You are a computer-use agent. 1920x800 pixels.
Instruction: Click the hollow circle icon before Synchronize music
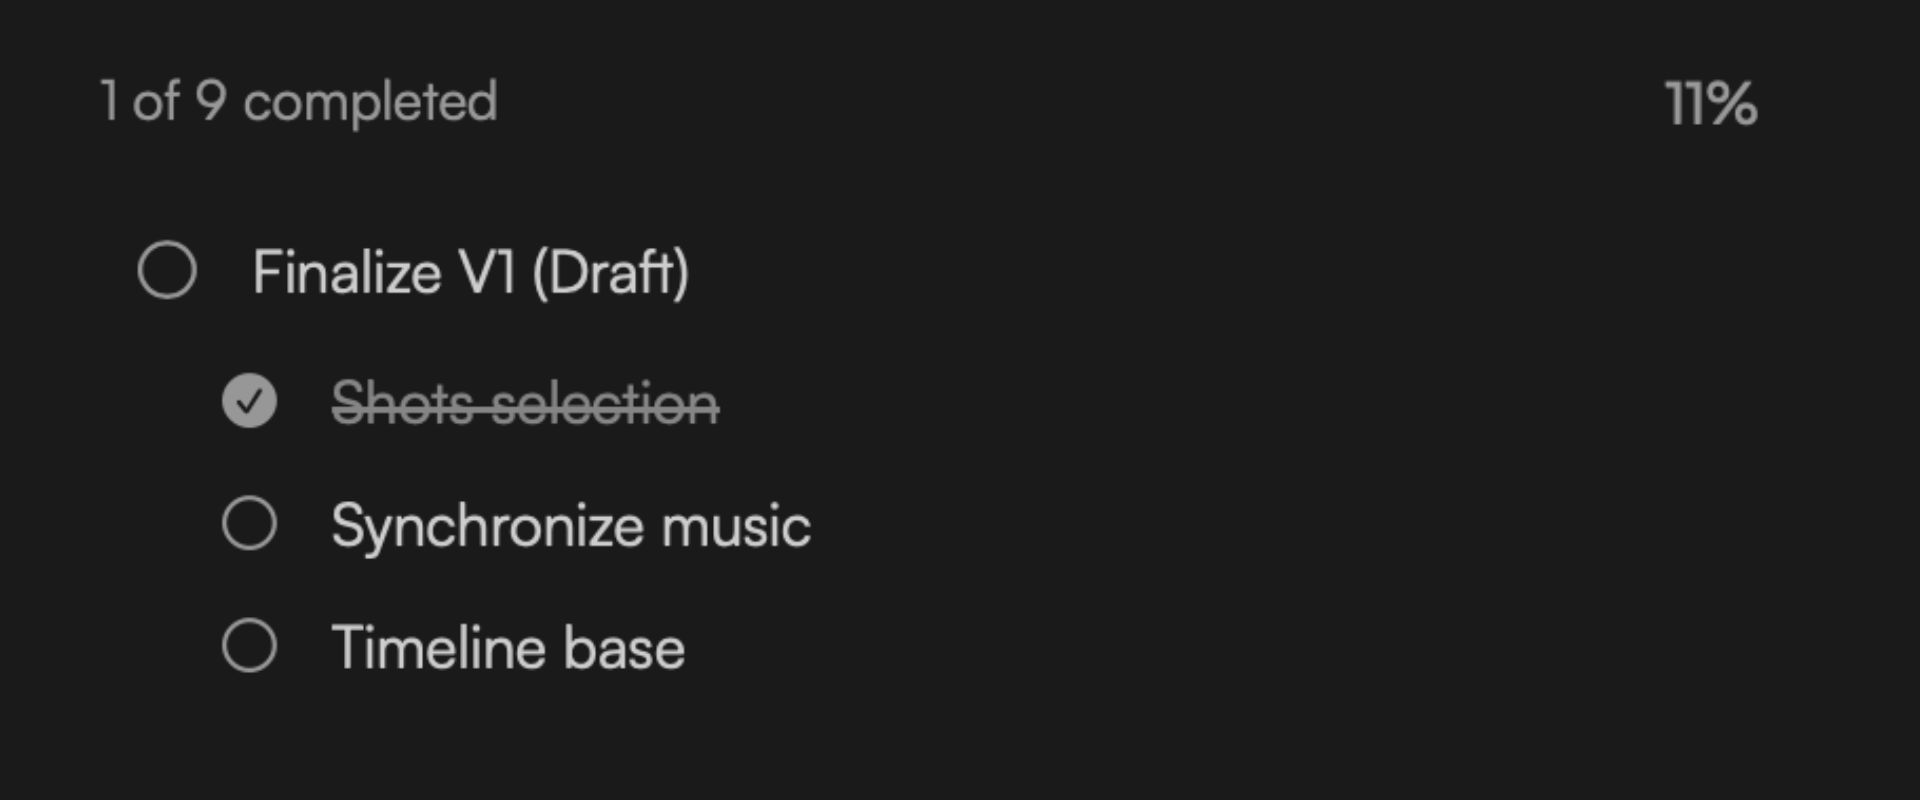point(249,523)
